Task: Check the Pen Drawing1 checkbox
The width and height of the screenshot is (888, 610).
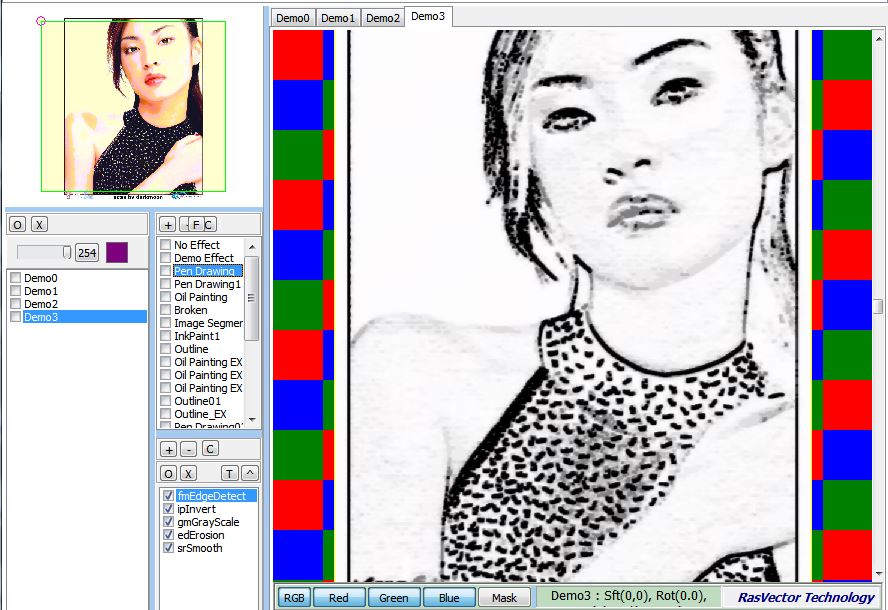Action: (165, 284)
